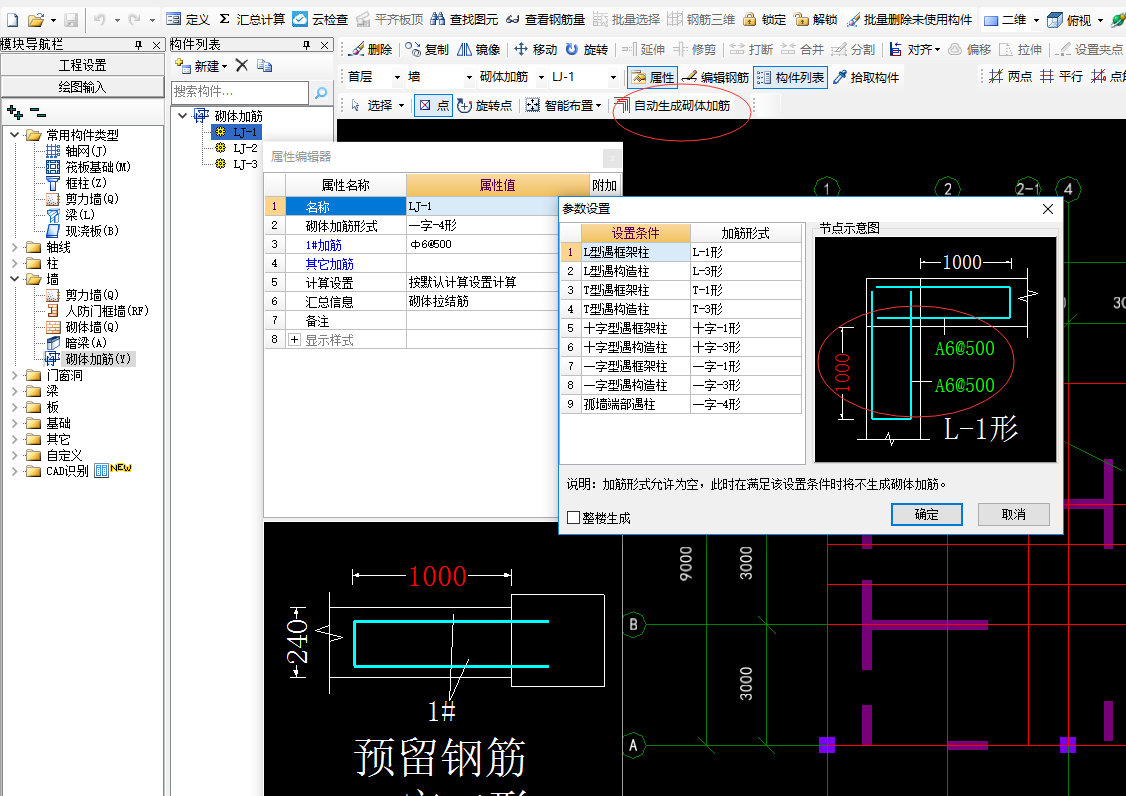Activate the 点 point drawing mode
The image size is (1126, 796).
[434, 106]
